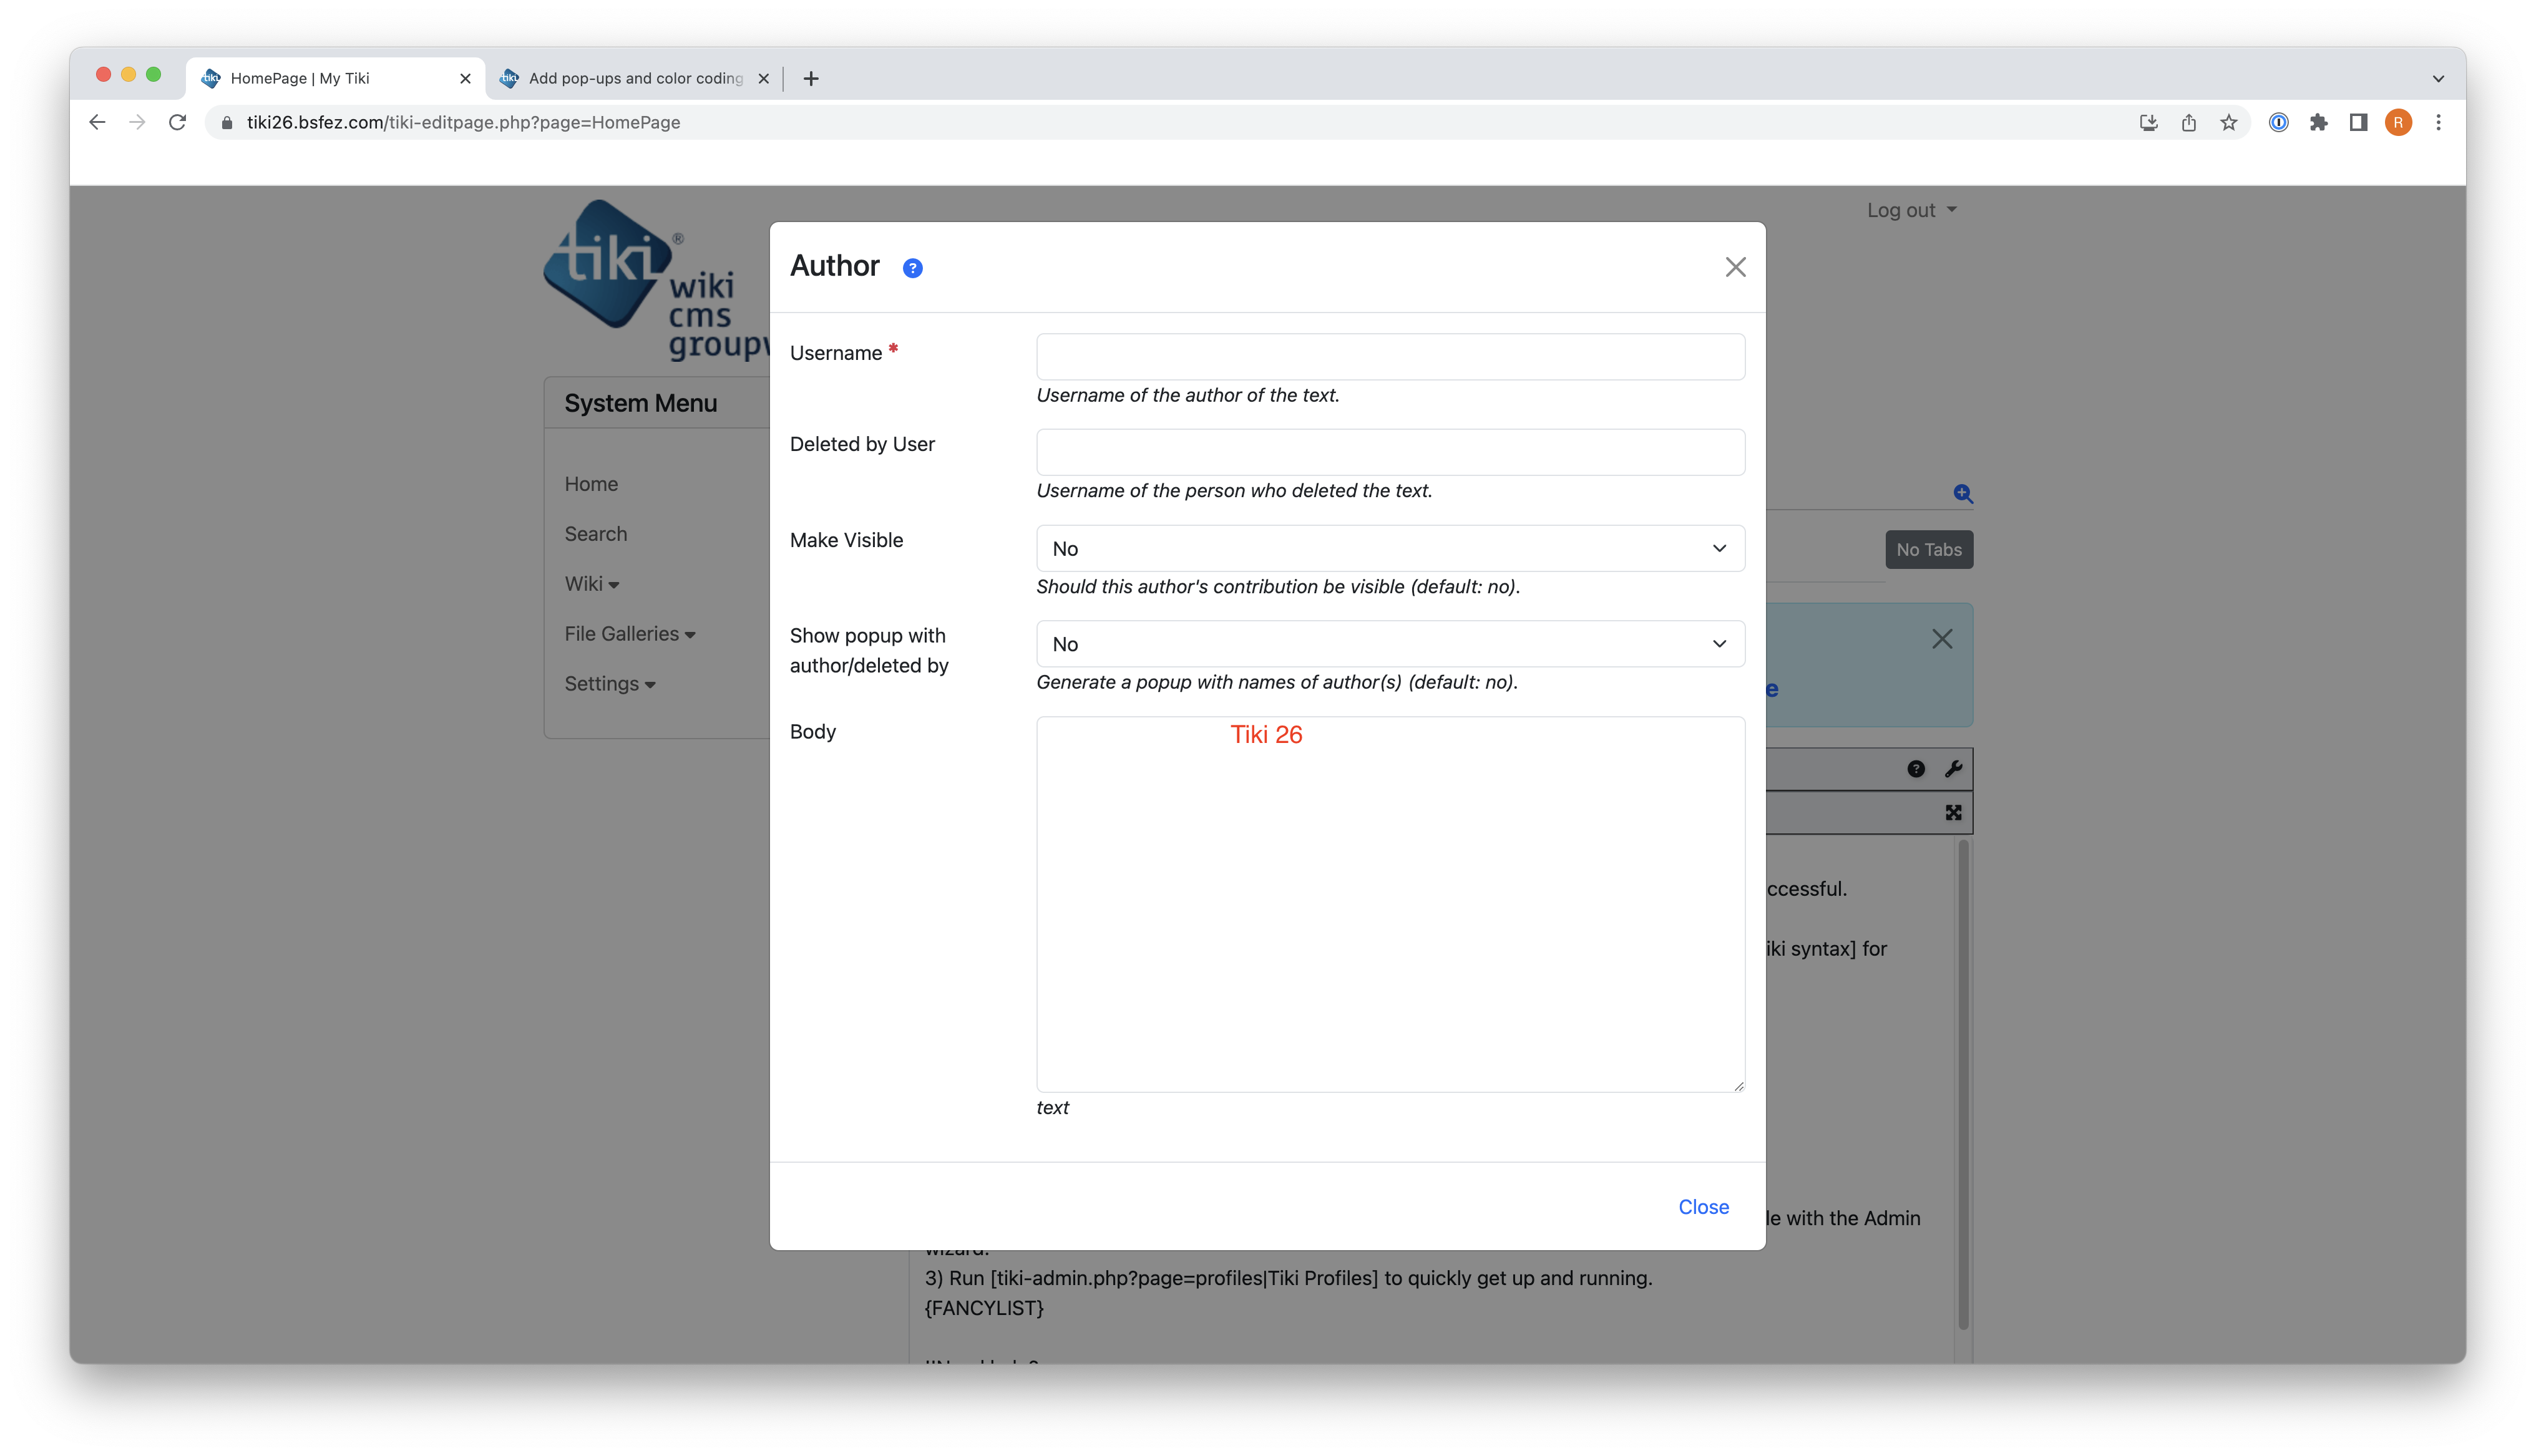Image resolution: width=2536 pixels, height=1456 pixels.
Task: Open the Log out dropdown
Action: [1911, 210]
